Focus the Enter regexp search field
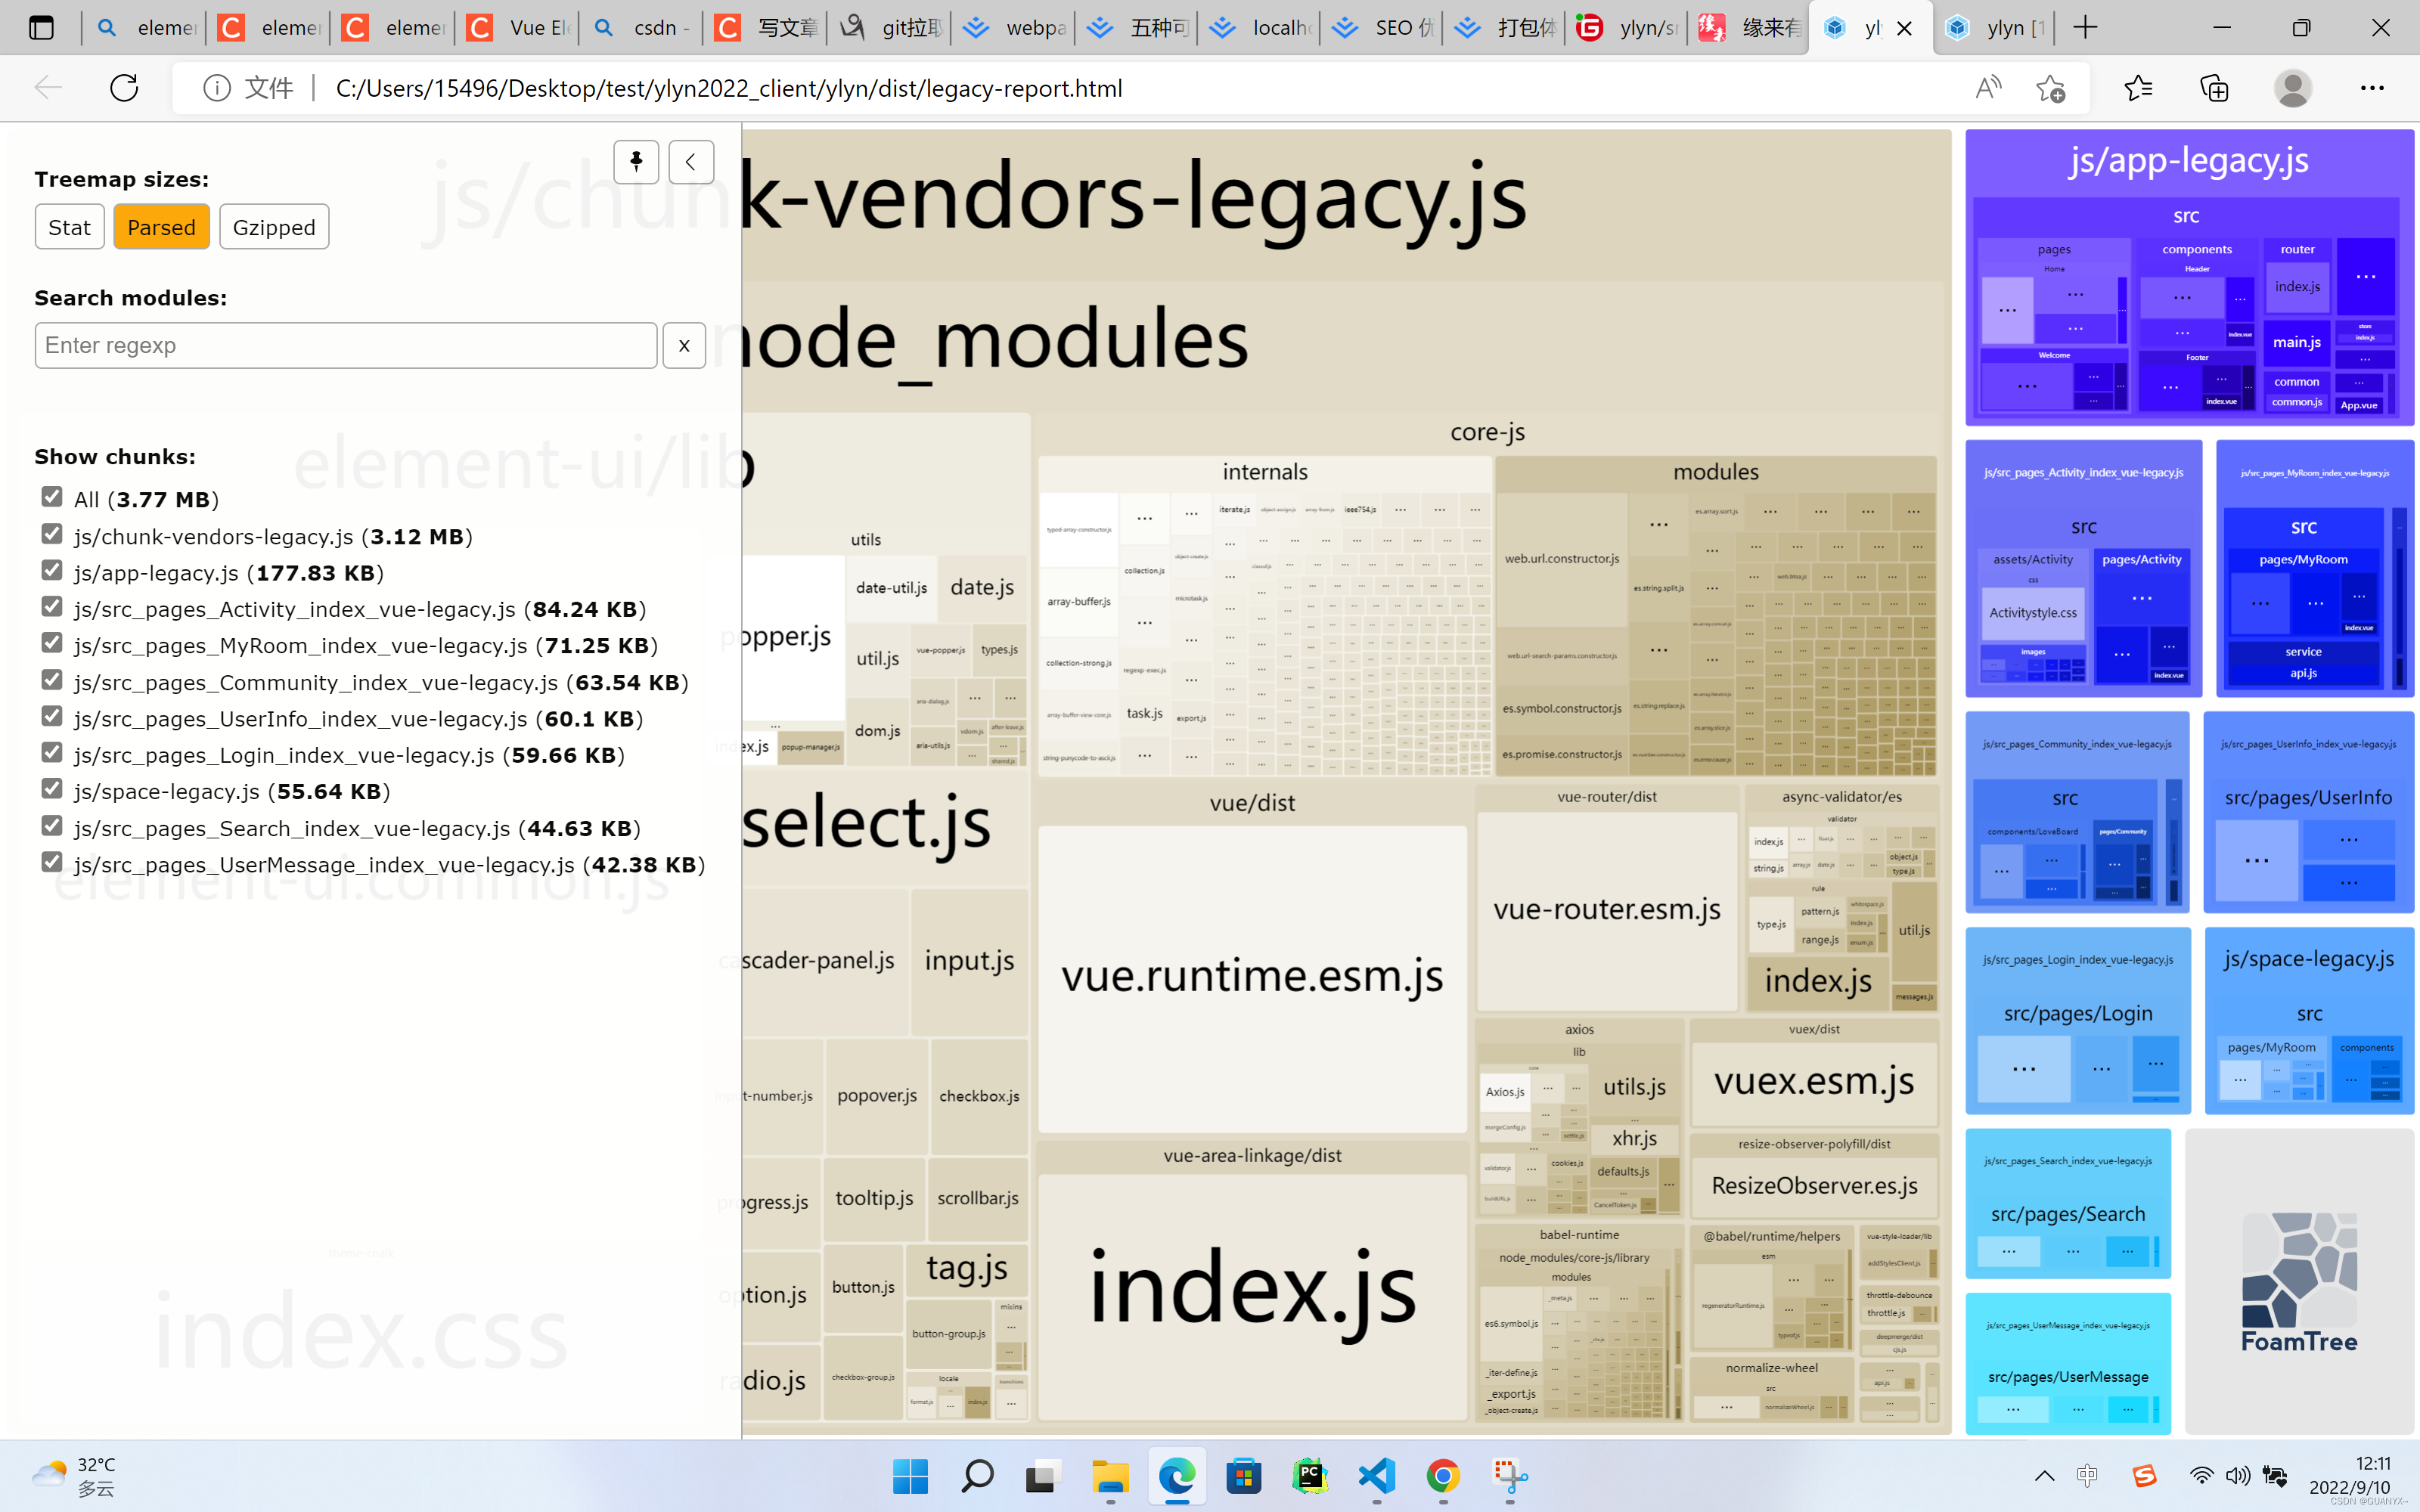This screenshot has width=2420, height=1512. [345, 346]
